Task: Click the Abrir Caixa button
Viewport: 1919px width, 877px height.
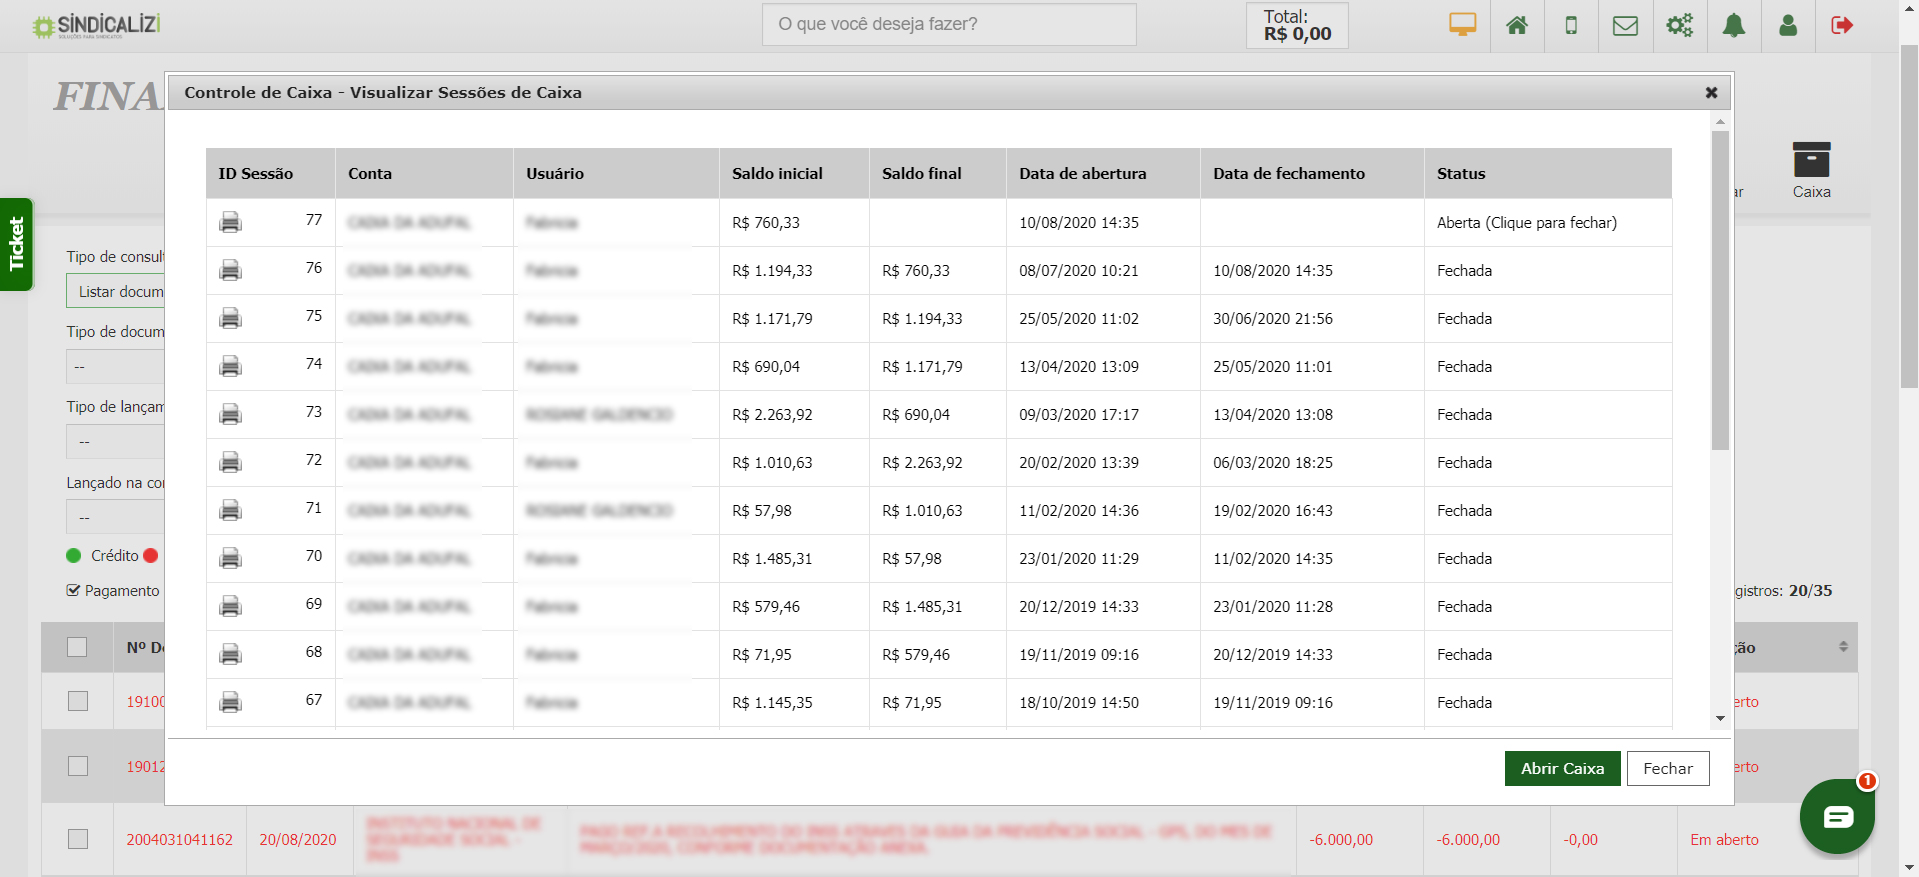Action: 1561,768
